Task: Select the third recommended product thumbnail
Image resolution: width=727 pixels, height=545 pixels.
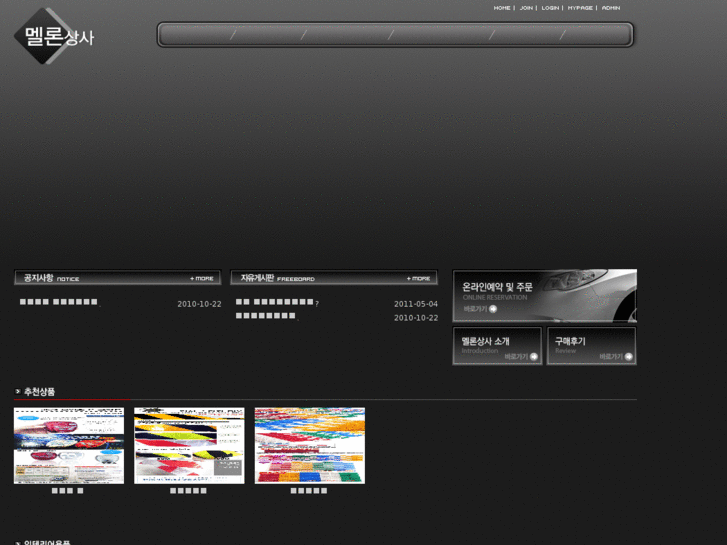Action: pos(309,446)
